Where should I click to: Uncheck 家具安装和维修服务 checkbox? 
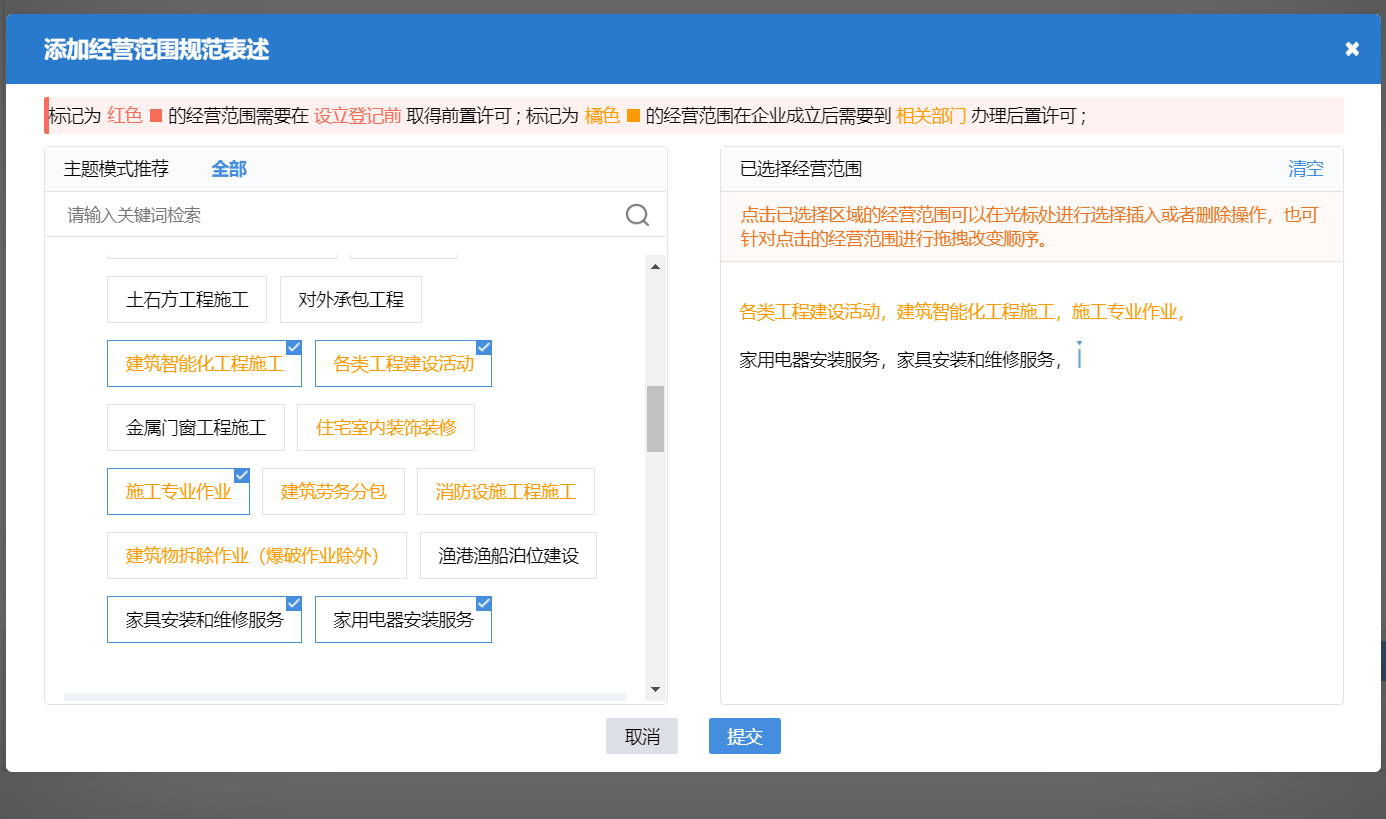pos(293,602)
